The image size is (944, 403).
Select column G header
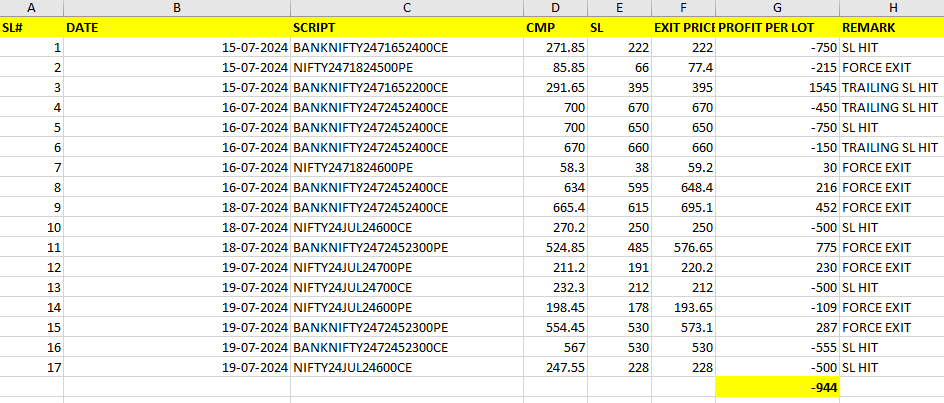pos(777,8)
